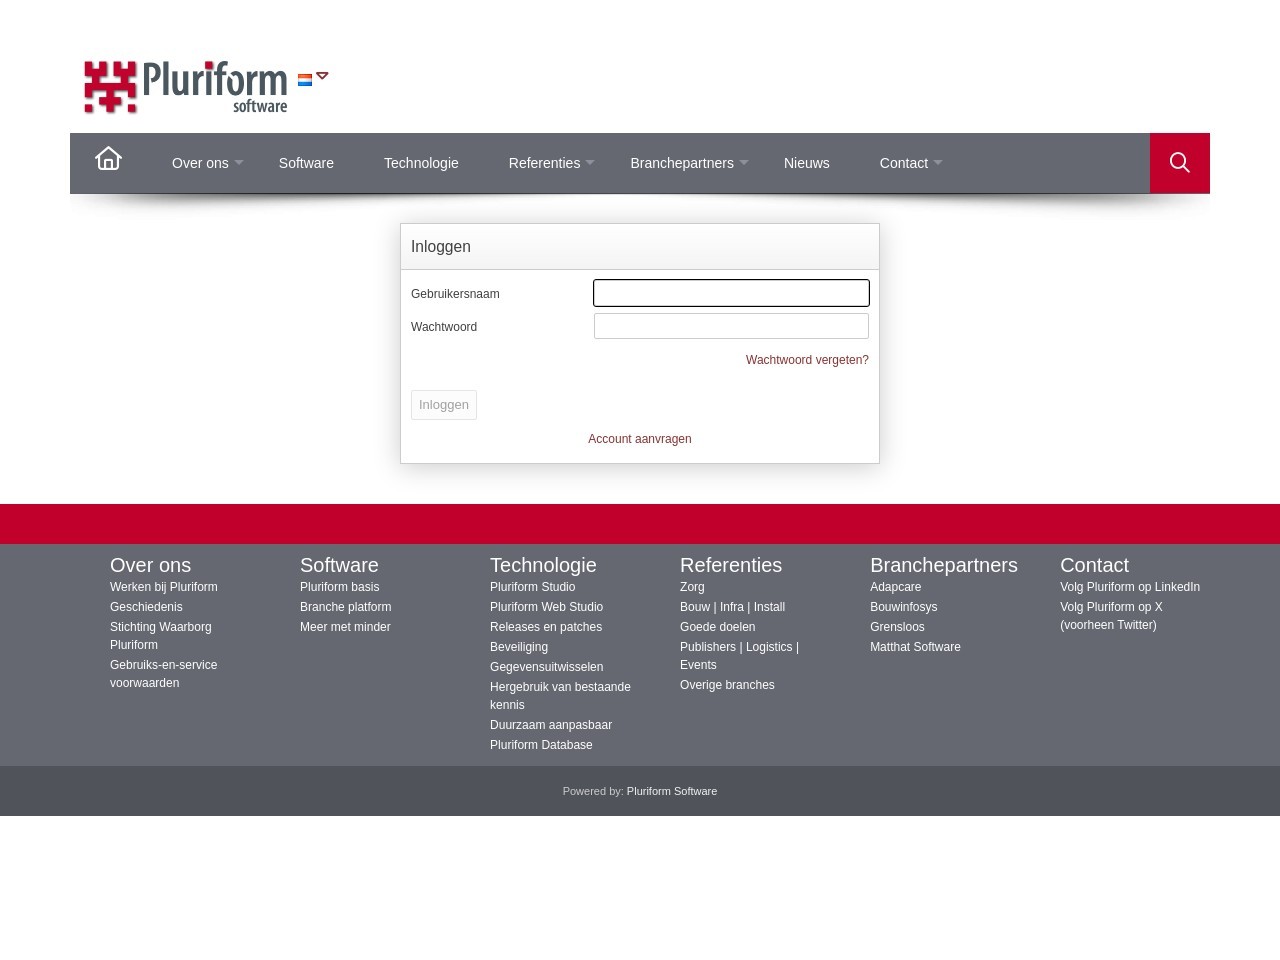Open the Software menu item
The height and width of the screenshot is (960, 1280).
coord(306,163)
